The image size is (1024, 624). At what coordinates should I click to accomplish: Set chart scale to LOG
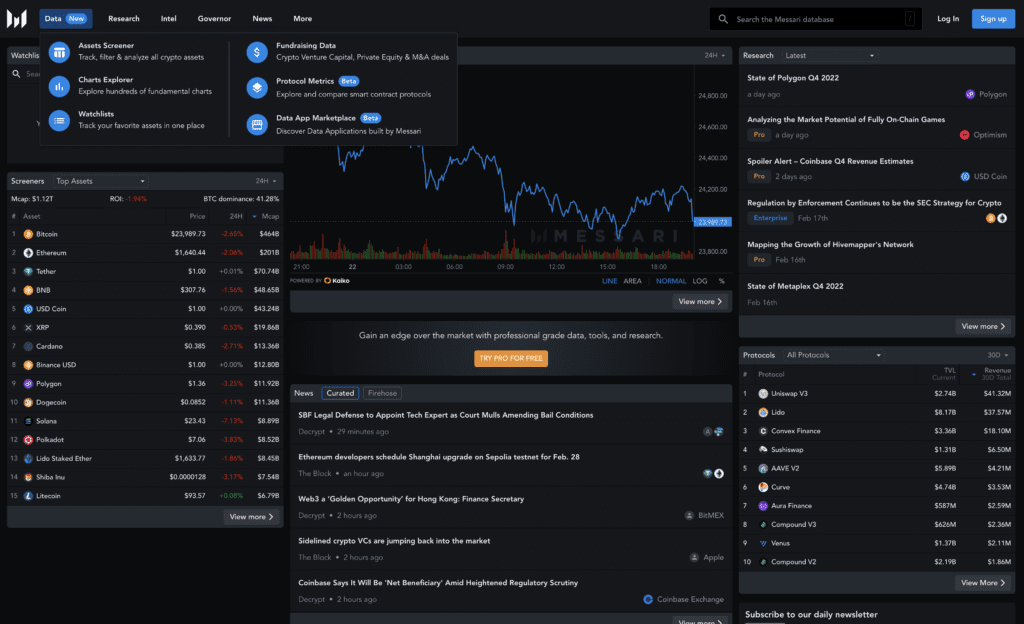coord(700,281)
